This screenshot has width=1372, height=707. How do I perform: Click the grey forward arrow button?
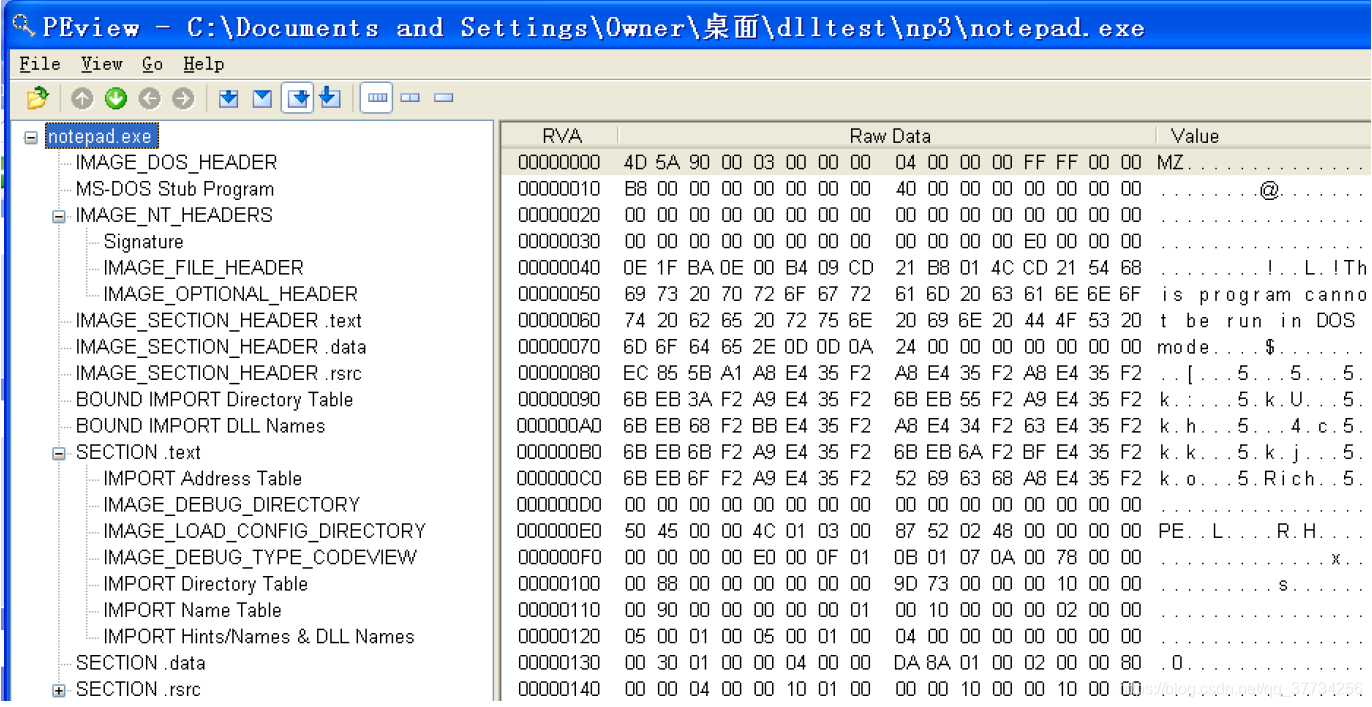click(183, 98)
